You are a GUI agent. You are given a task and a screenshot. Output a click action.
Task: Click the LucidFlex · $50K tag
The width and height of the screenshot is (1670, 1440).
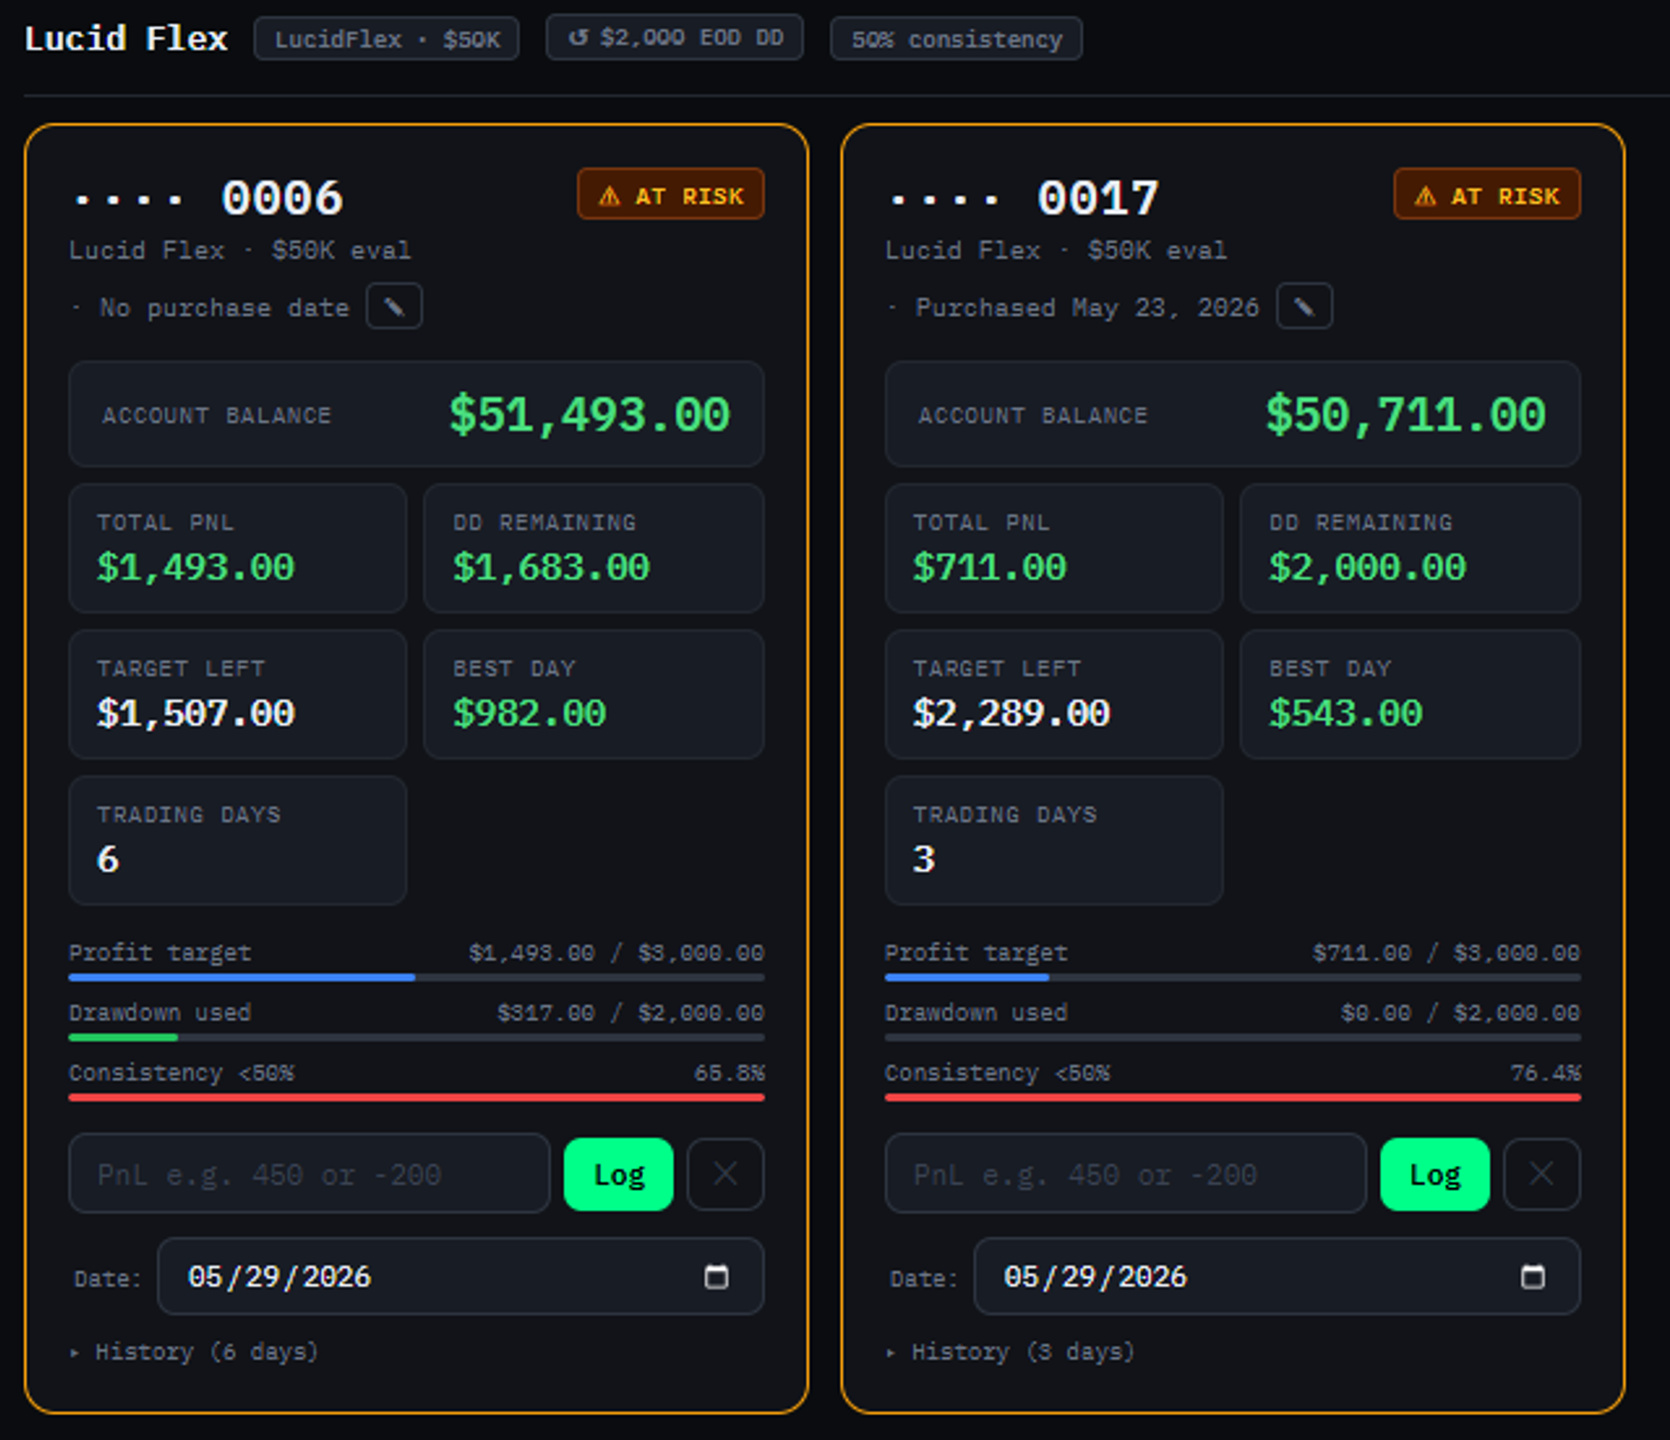(386, 39)
